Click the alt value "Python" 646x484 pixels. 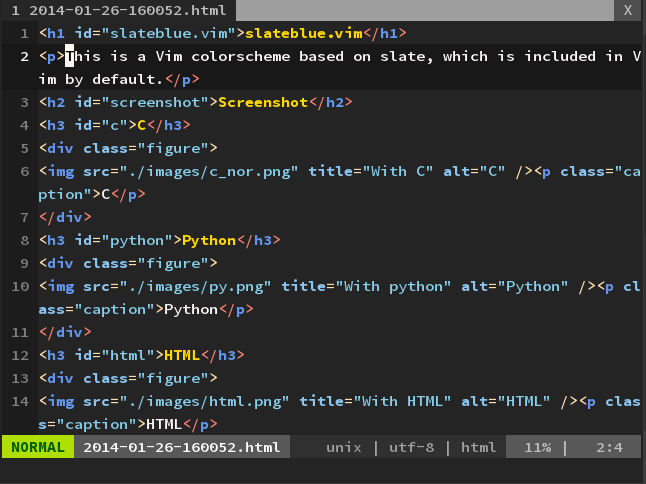[x=533, y=287]
